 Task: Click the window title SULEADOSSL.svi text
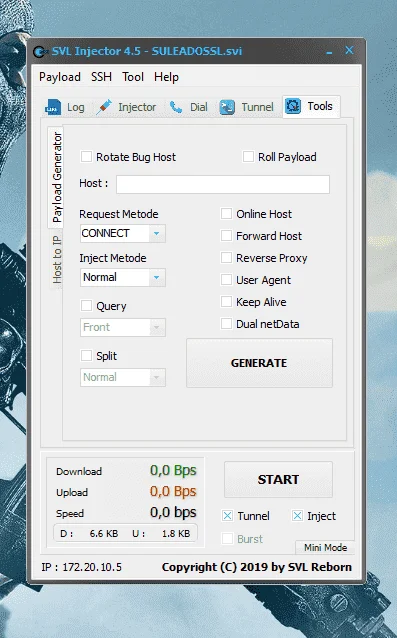[197, 51]
